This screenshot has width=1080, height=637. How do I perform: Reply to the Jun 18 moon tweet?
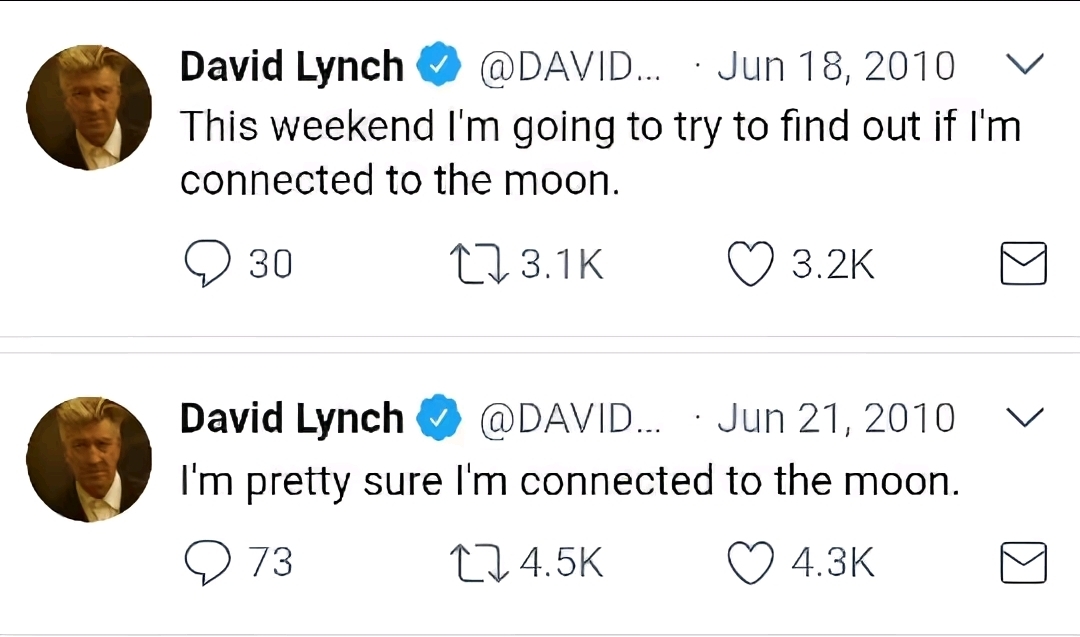(x=208, y=265)
